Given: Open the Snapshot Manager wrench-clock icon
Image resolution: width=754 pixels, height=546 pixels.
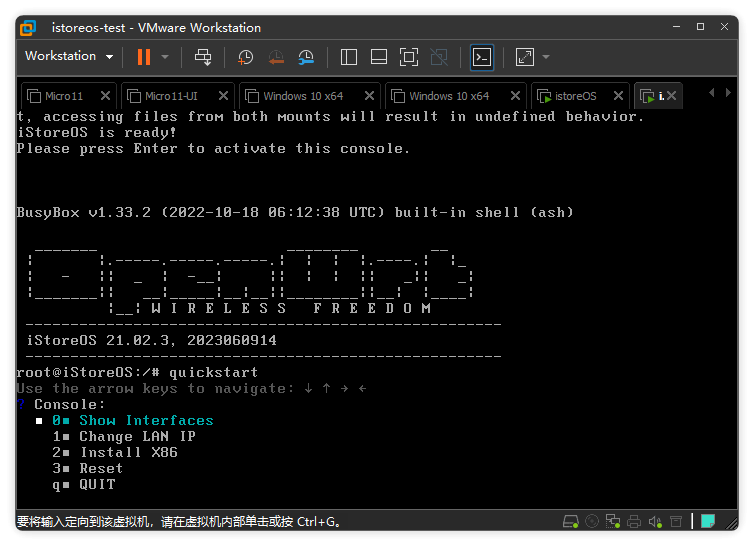Looking at the screenshot, I should 306,57.
